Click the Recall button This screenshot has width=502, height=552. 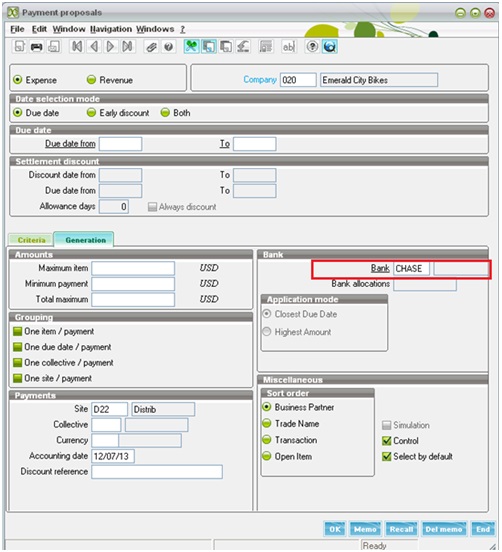(401, 529)
